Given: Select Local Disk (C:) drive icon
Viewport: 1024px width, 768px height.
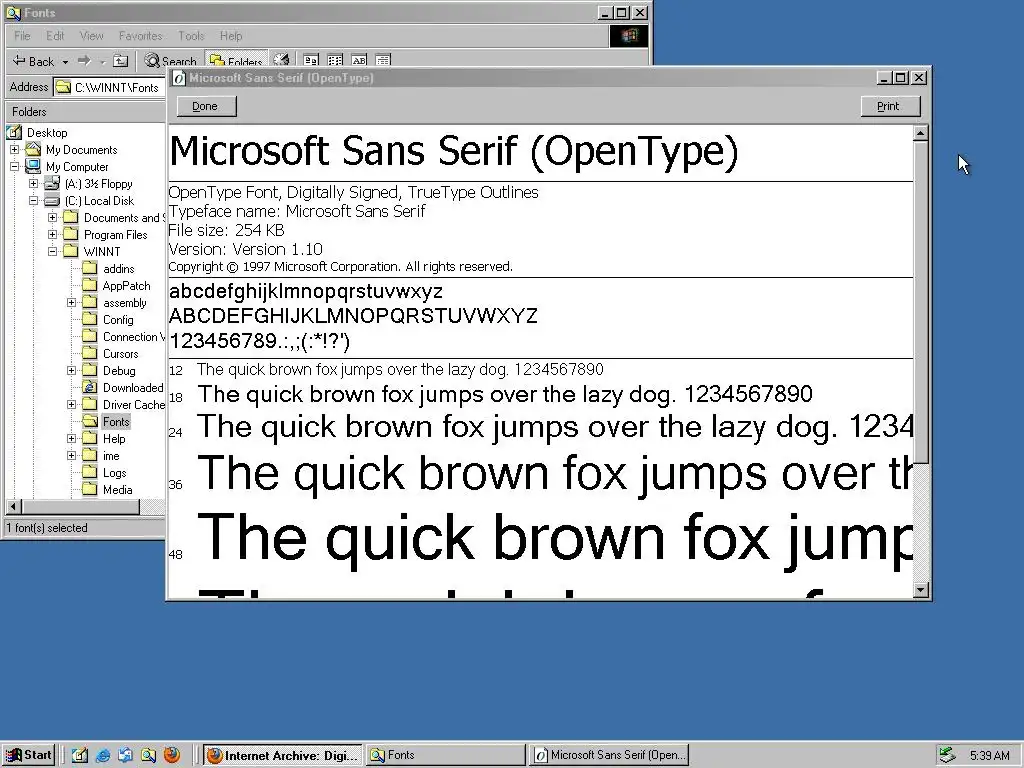Looking at the screenshot, I should (52, 200).
